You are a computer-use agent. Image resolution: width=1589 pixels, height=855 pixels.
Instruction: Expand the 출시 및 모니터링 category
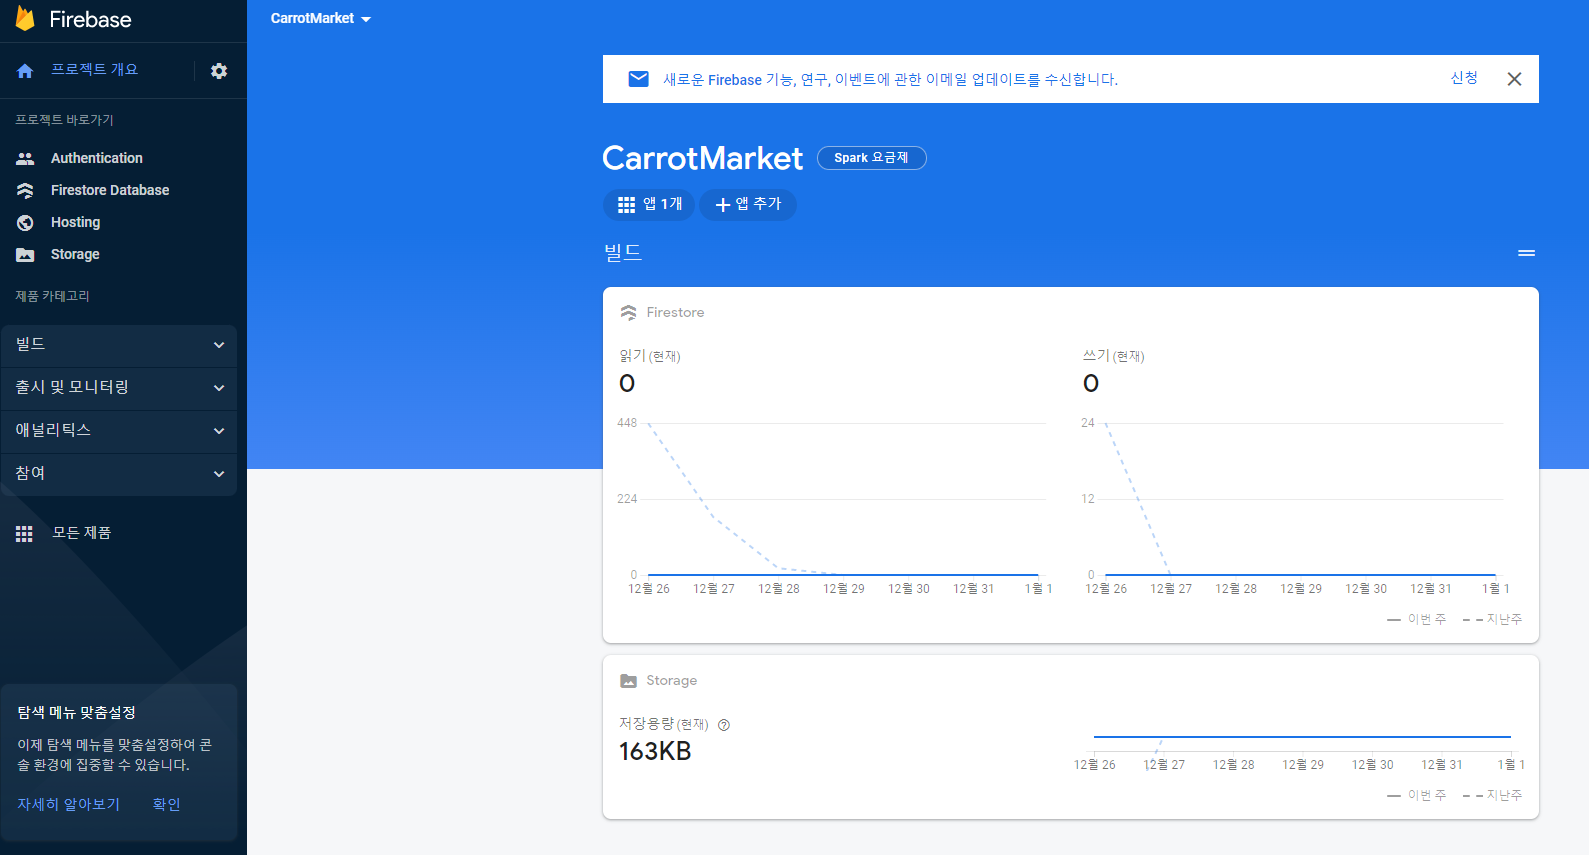coord(119,388)
